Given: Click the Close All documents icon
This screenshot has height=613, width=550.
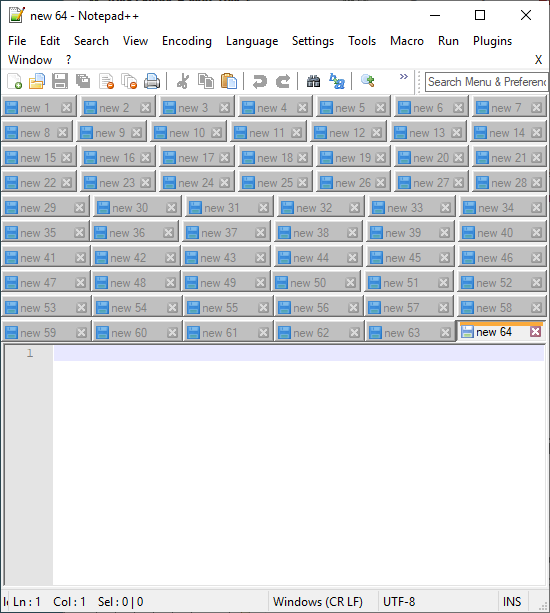Looking at the screenshot, I should click(x=129, y=81).
